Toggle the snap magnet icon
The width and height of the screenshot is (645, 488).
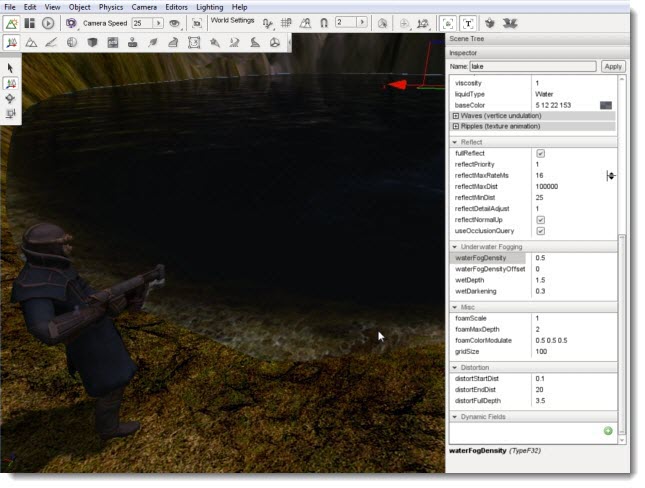[x=324, y=23]
